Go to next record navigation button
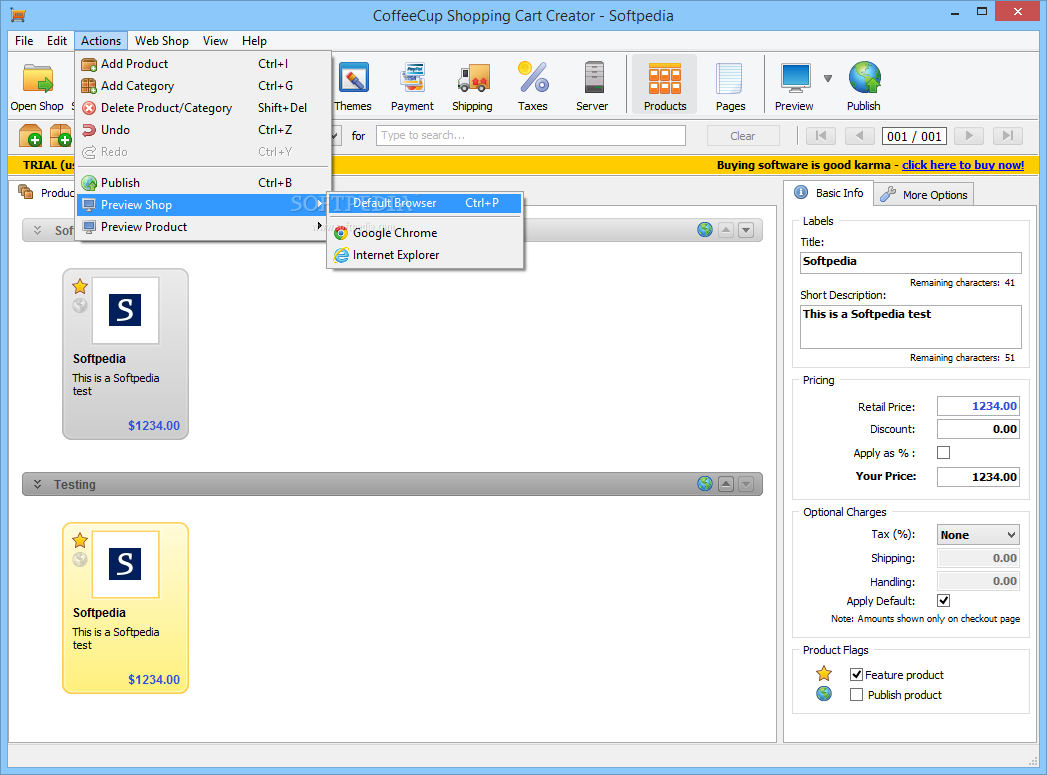Image resolution: width=1047 pixels, height=775 pixels. click(969, 136)
